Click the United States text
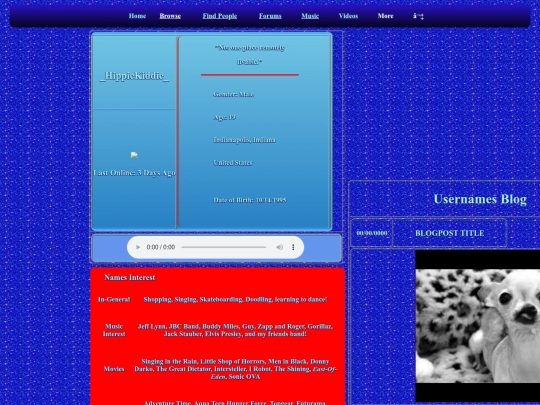Image resolution: width=540 pixels, height=405 pixels. [x=233, y=163]
